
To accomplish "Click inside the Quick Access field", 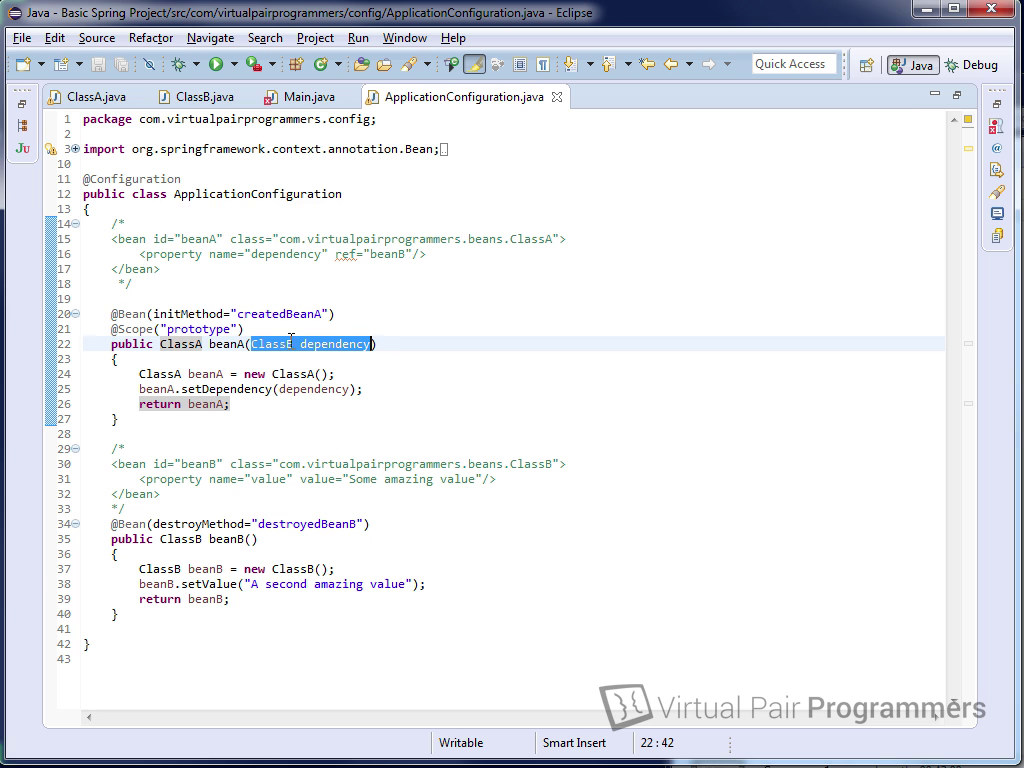I will [x=794, y=64].
